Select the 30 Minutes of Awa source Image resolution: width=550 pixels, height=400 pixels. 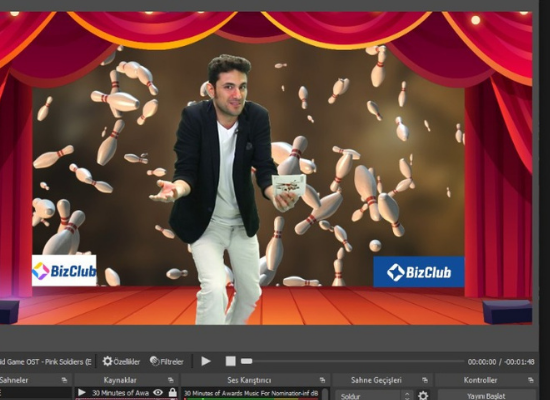click(x=120, y=393)
